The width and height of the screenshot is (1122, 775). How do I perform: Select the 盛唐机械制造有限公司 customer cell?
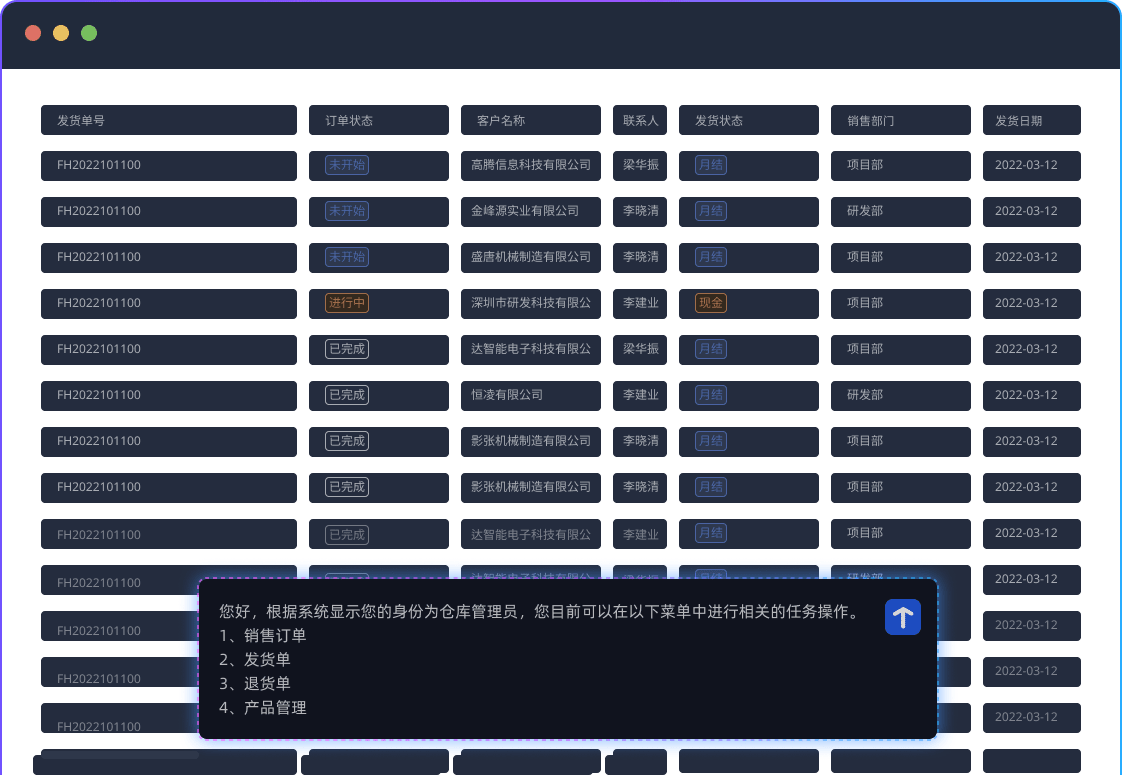[x=531, y=257]
